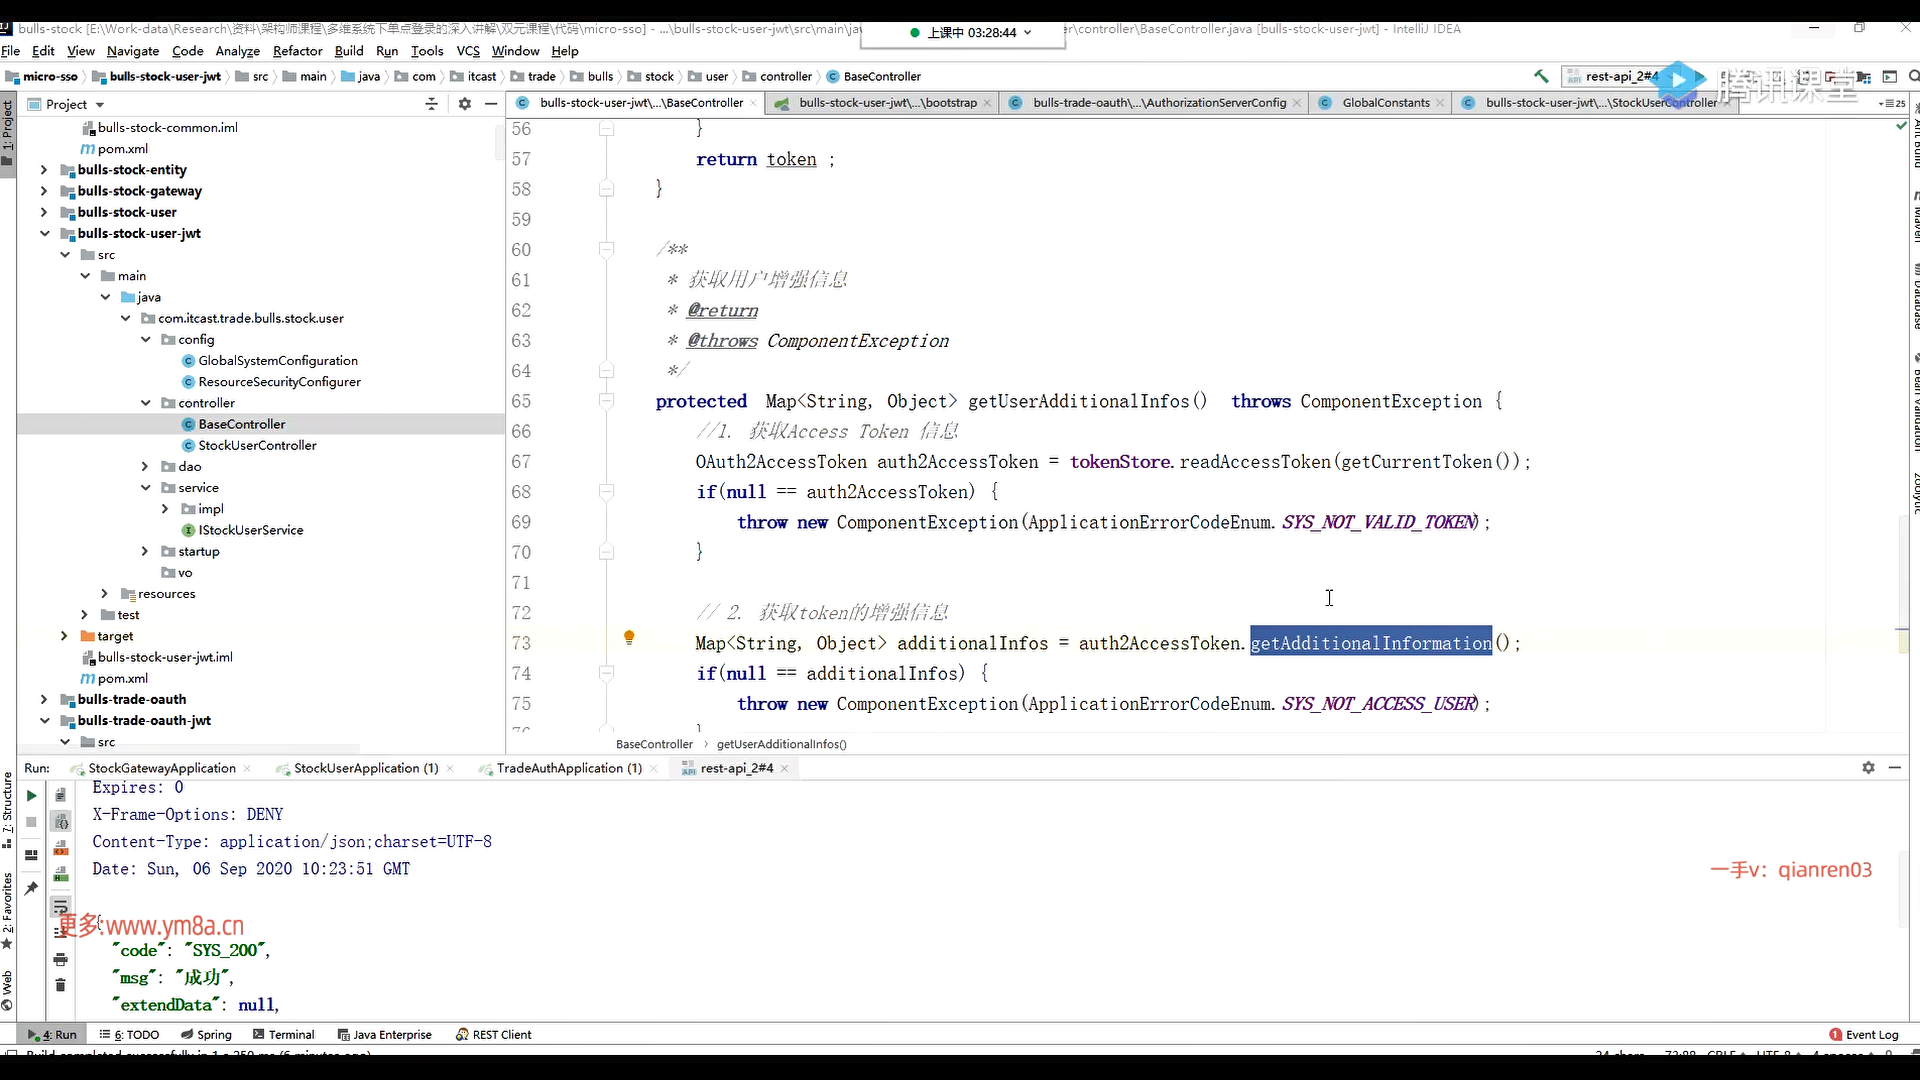Collapse the controller folder
The width and height of the screenshot is (1920, 1080).
[x=146, y=403]
